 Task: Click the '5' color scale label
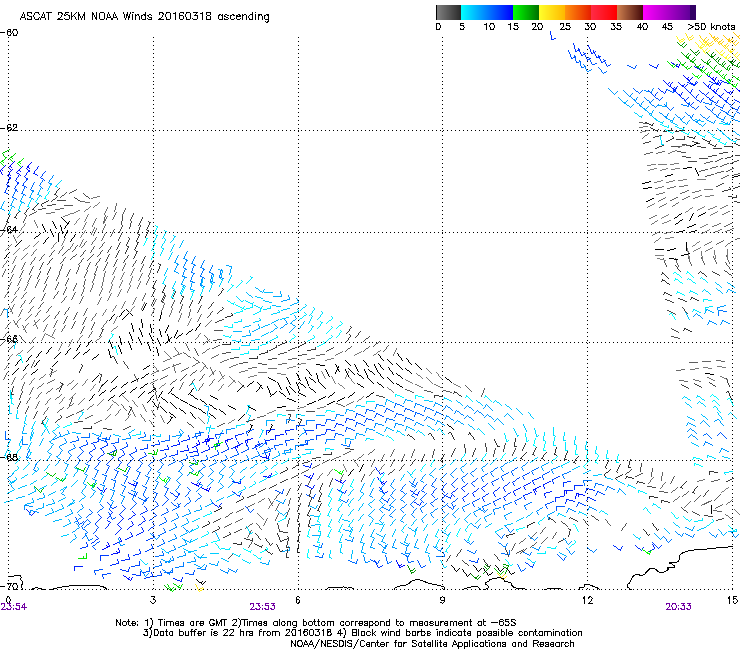462,27
